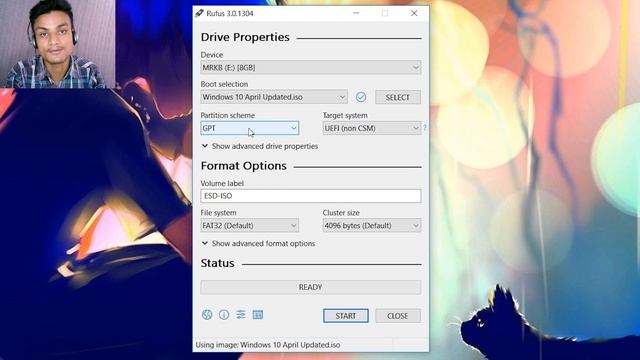Minimize the Rufus window
Image resolution: width=640 pixels, height=360 pixels.
[x=356, y=13]
